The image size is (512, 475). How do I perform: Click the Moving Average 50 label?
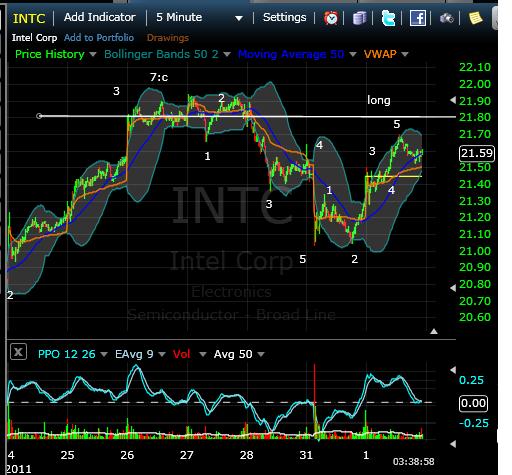point(291,54)
